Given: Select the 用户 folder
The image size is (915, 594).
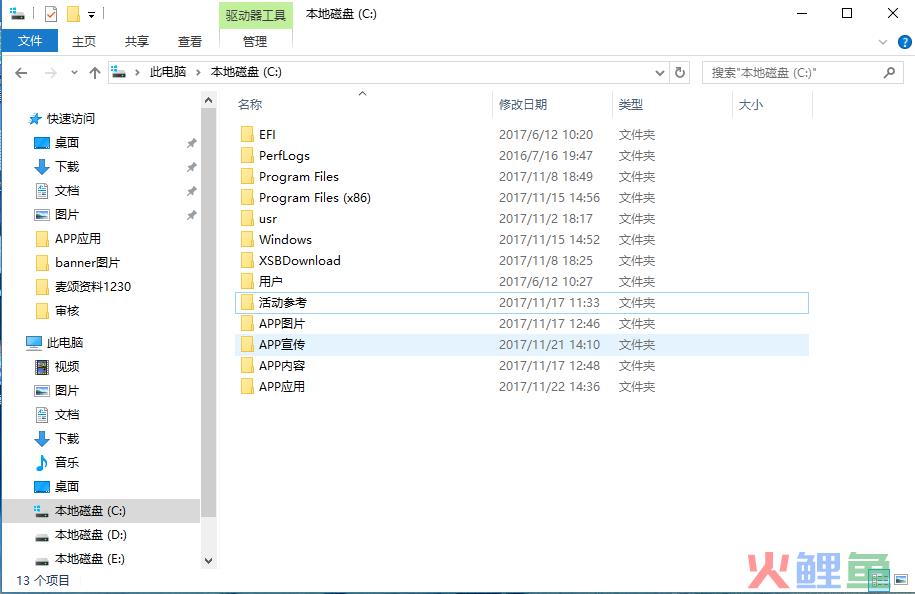Looking at the screenshot, I should [271, 282].
